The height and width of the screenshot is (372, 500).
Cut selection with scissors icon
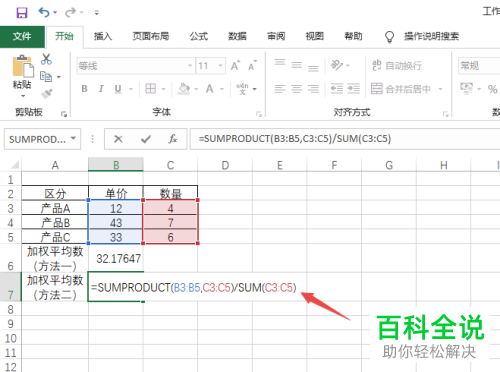point(46,59)
